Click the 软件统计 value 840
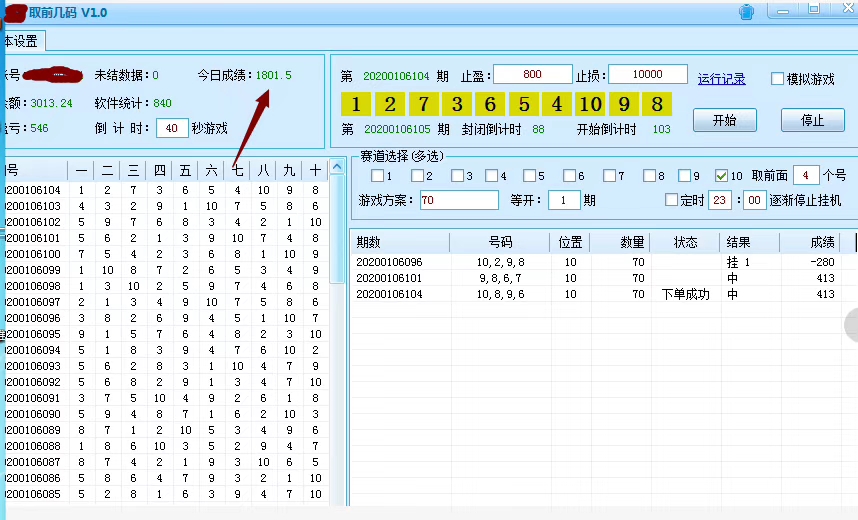 163,103
